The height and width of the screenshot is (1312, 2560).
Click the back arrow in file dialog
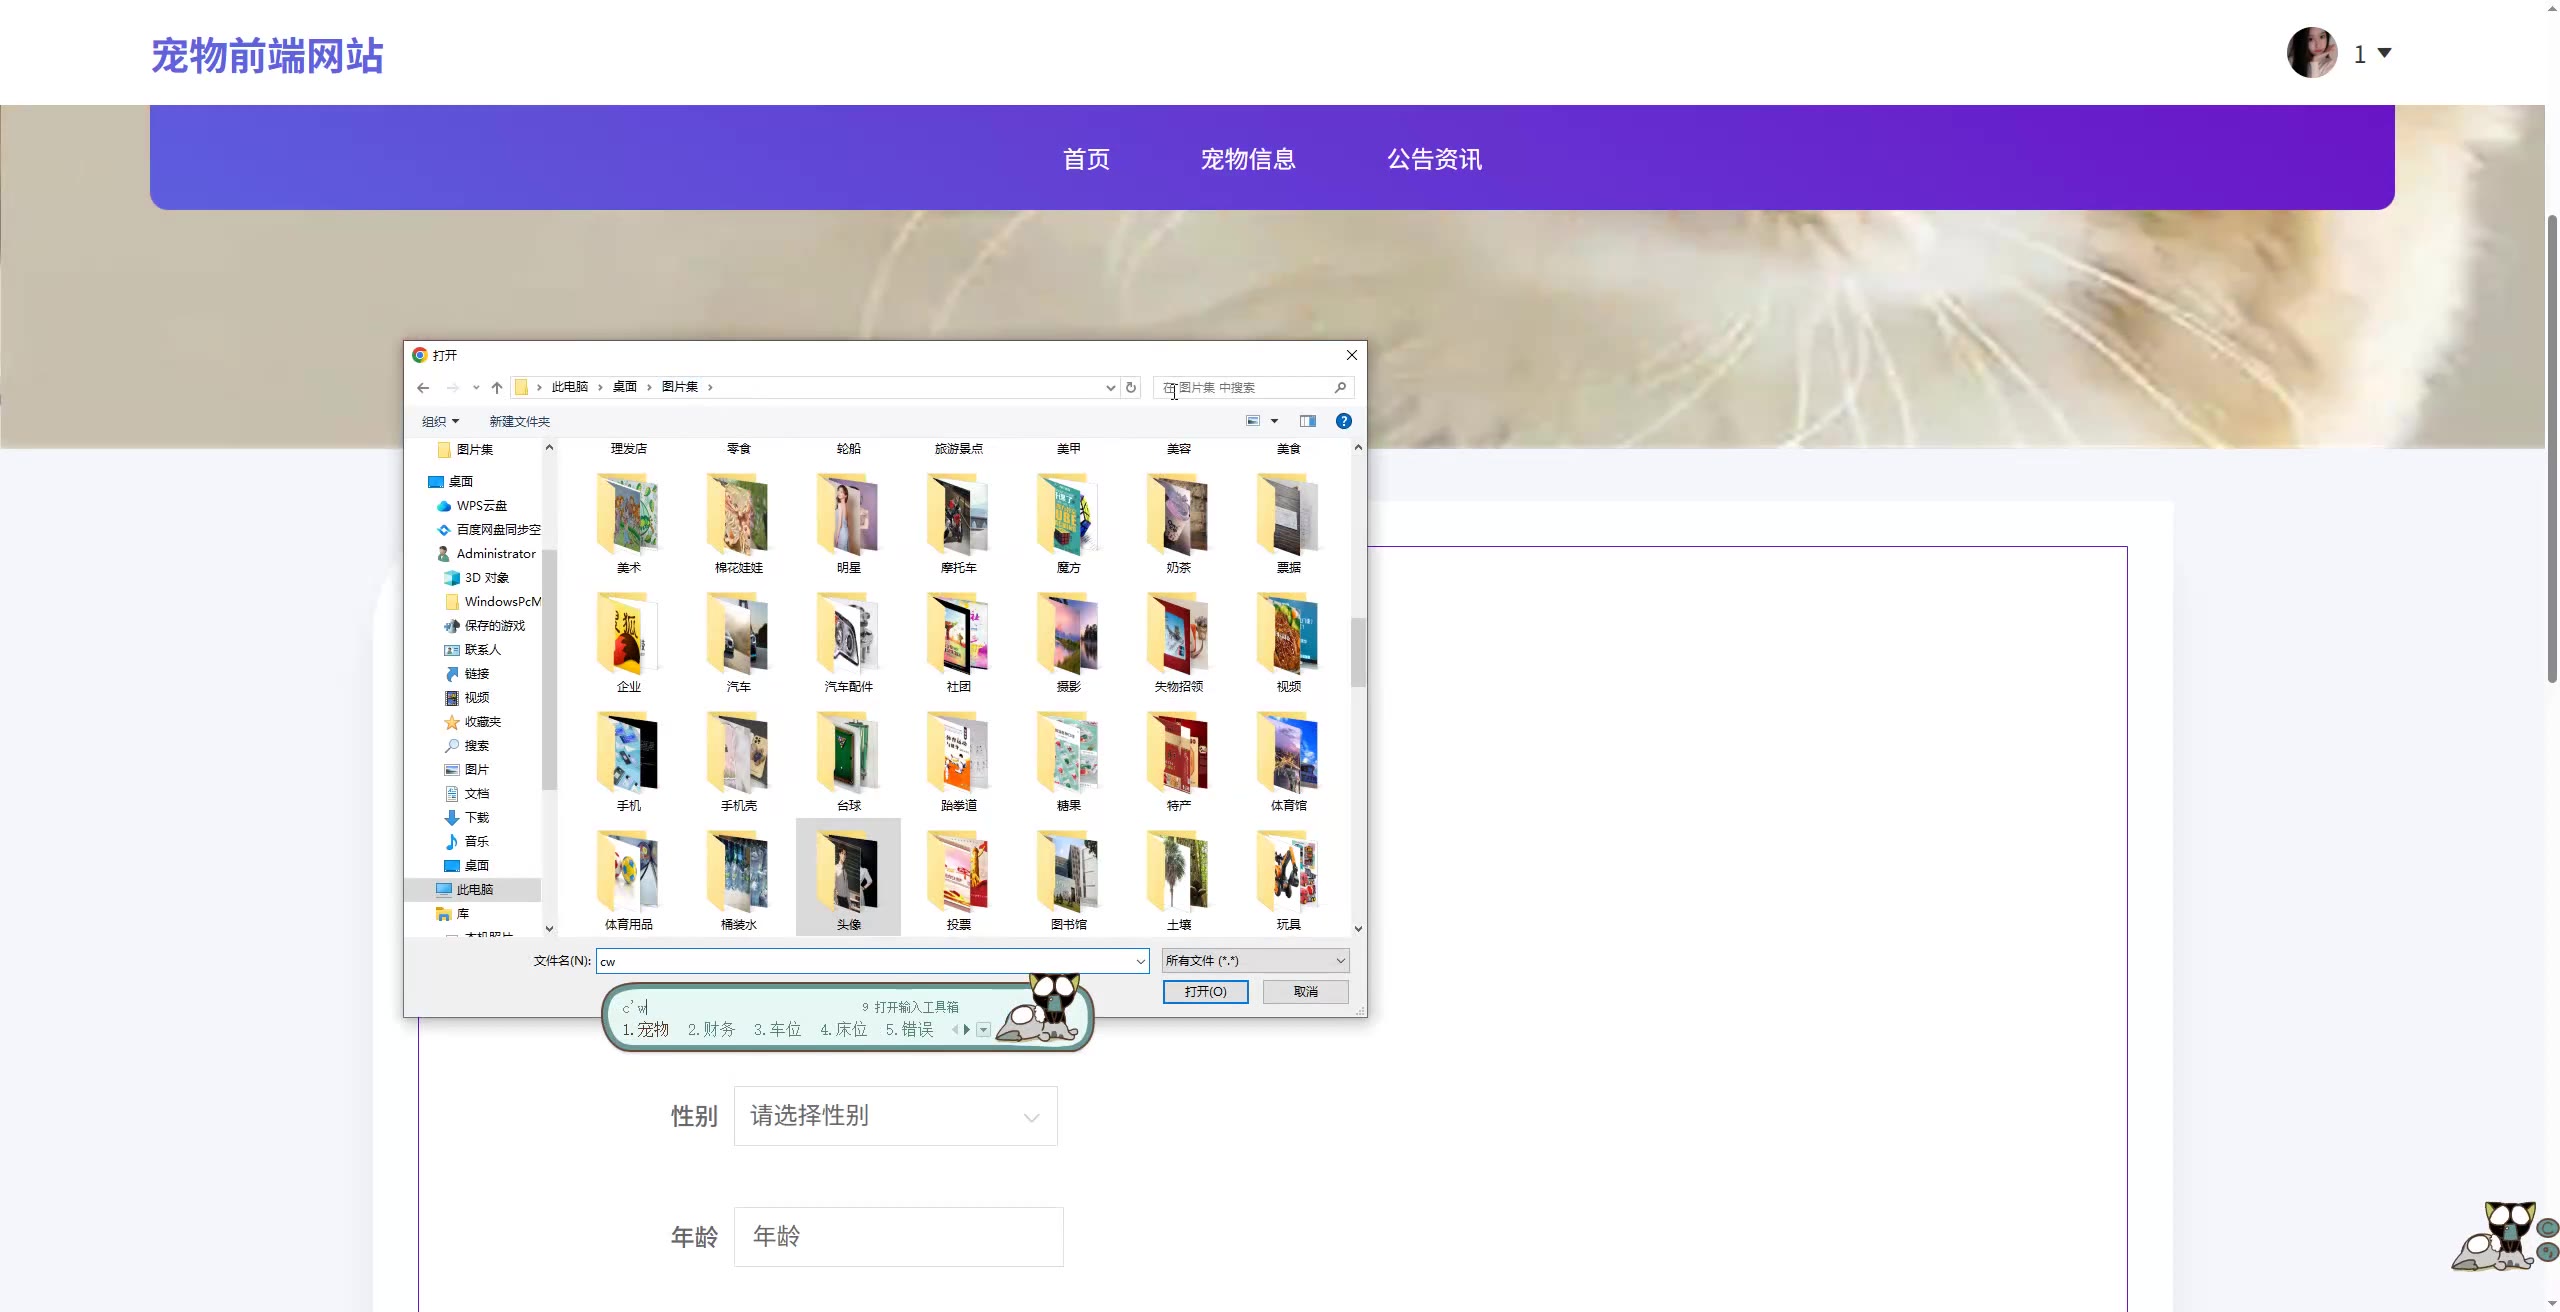[423, 388]
